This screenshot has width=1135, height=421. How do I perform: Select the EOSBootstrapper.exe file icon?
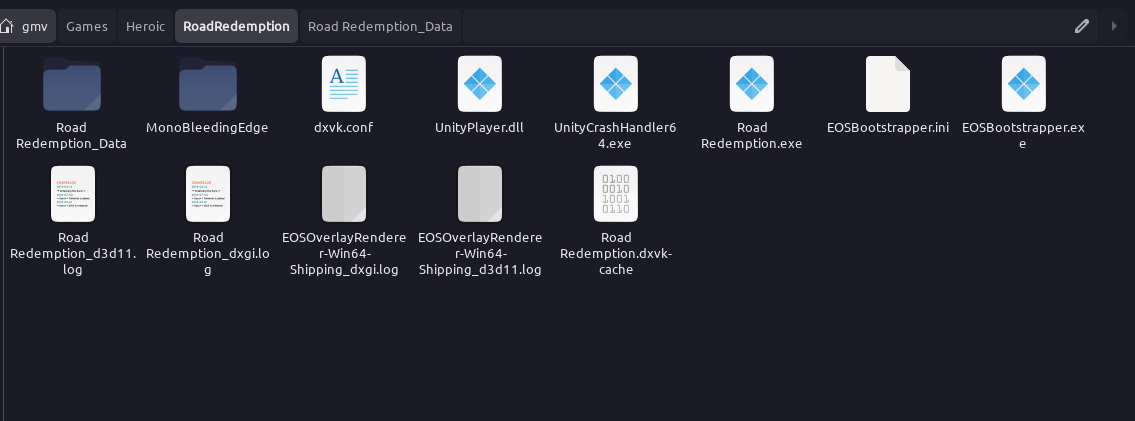click(x=1024, y=84)
